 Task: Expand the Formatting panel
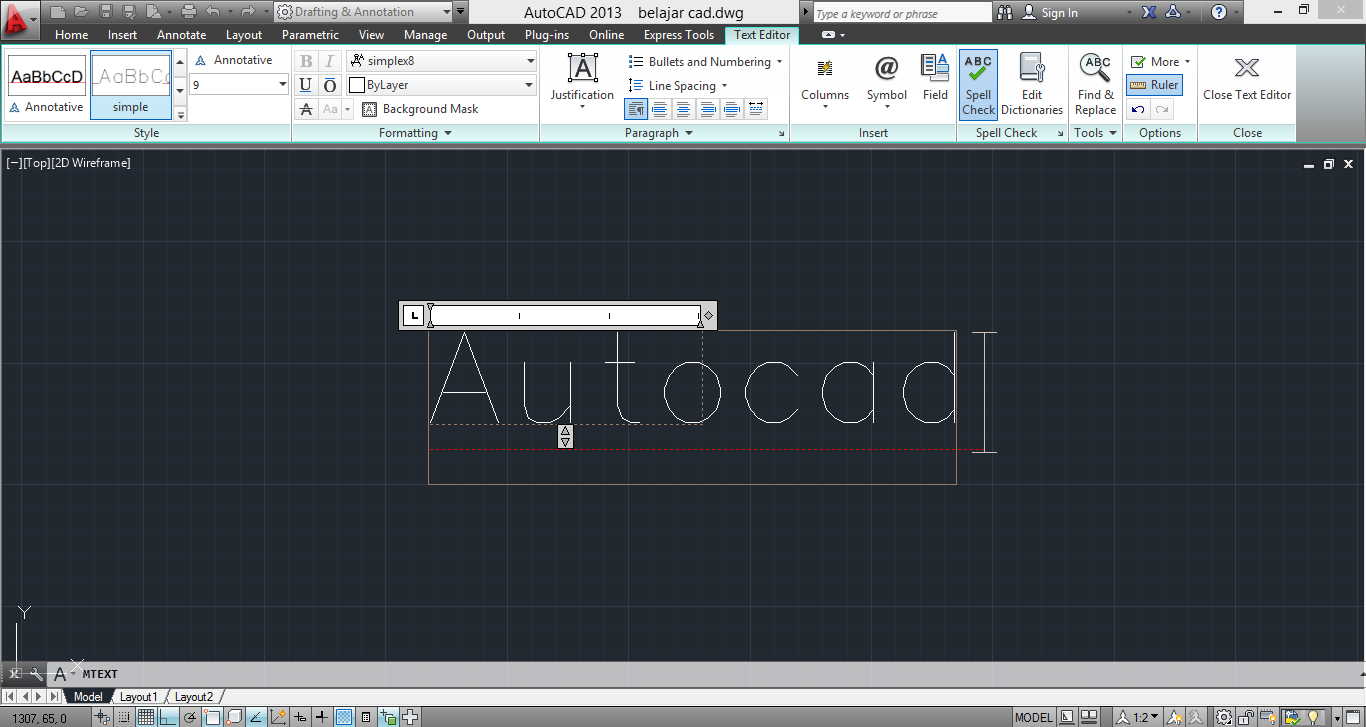tap(415, 133)
